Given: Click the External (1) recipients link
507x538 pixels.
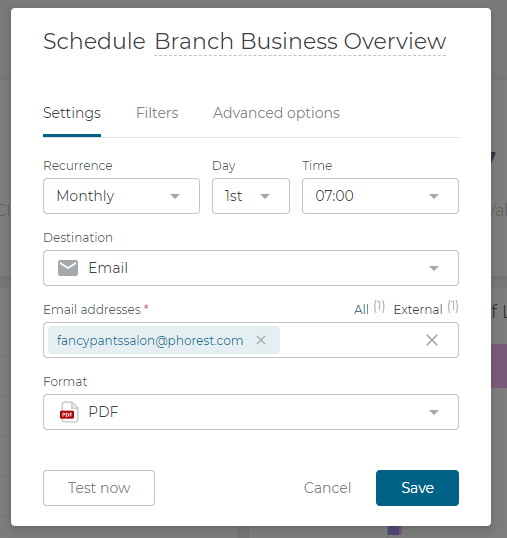Looking at the screenshot, I should (x=426, y=308).
